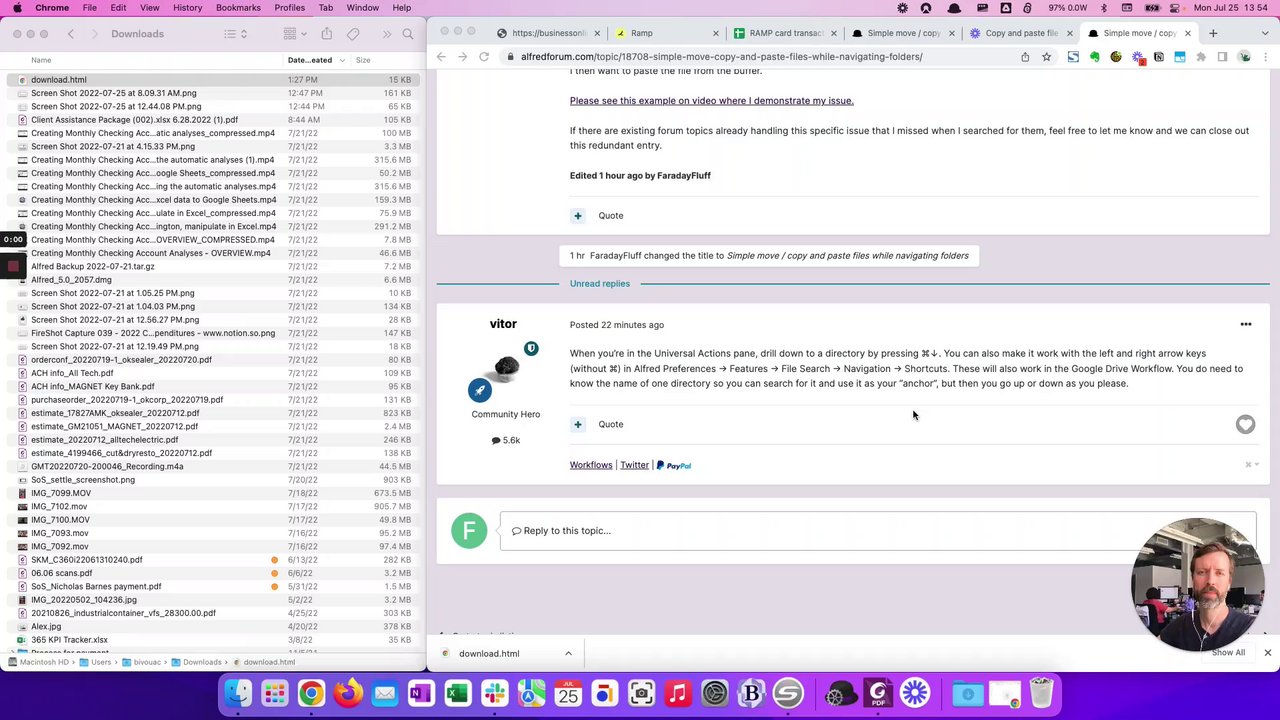Viewport: 1280px width, 720px height.
Task: Sort Finder list by Size column
Action: click(363, 60)
